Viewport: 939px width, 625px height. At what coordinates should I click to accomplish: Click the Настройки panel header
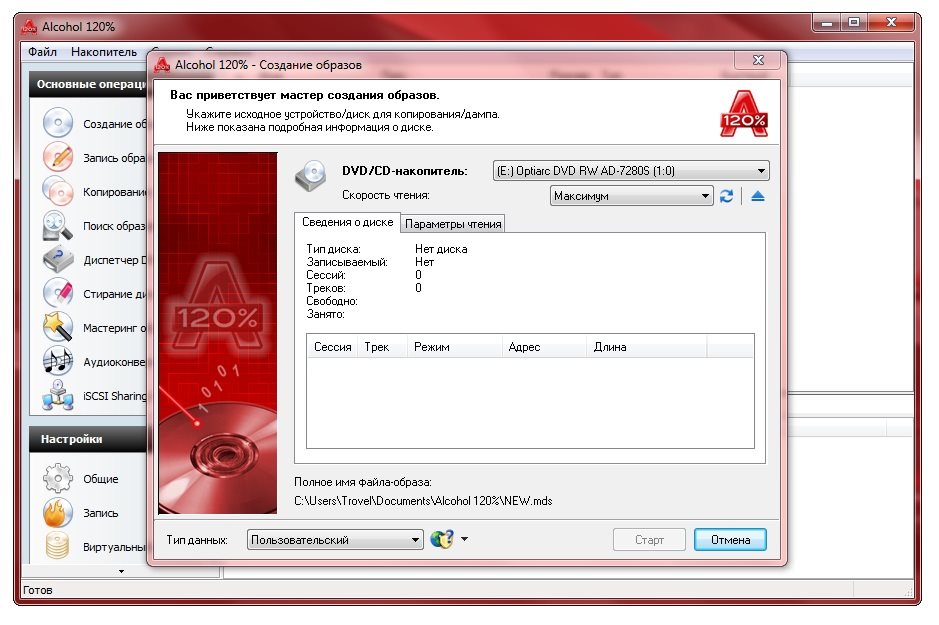(88, 439)
